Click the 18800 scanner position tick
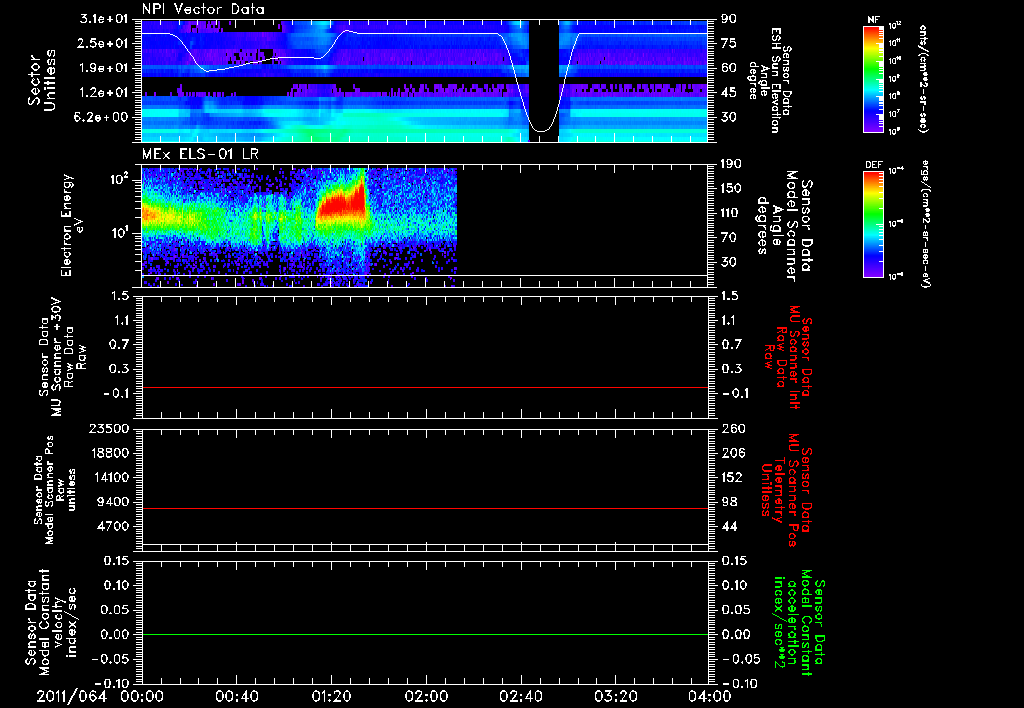1024x708 pixels. tap(109, 453)
